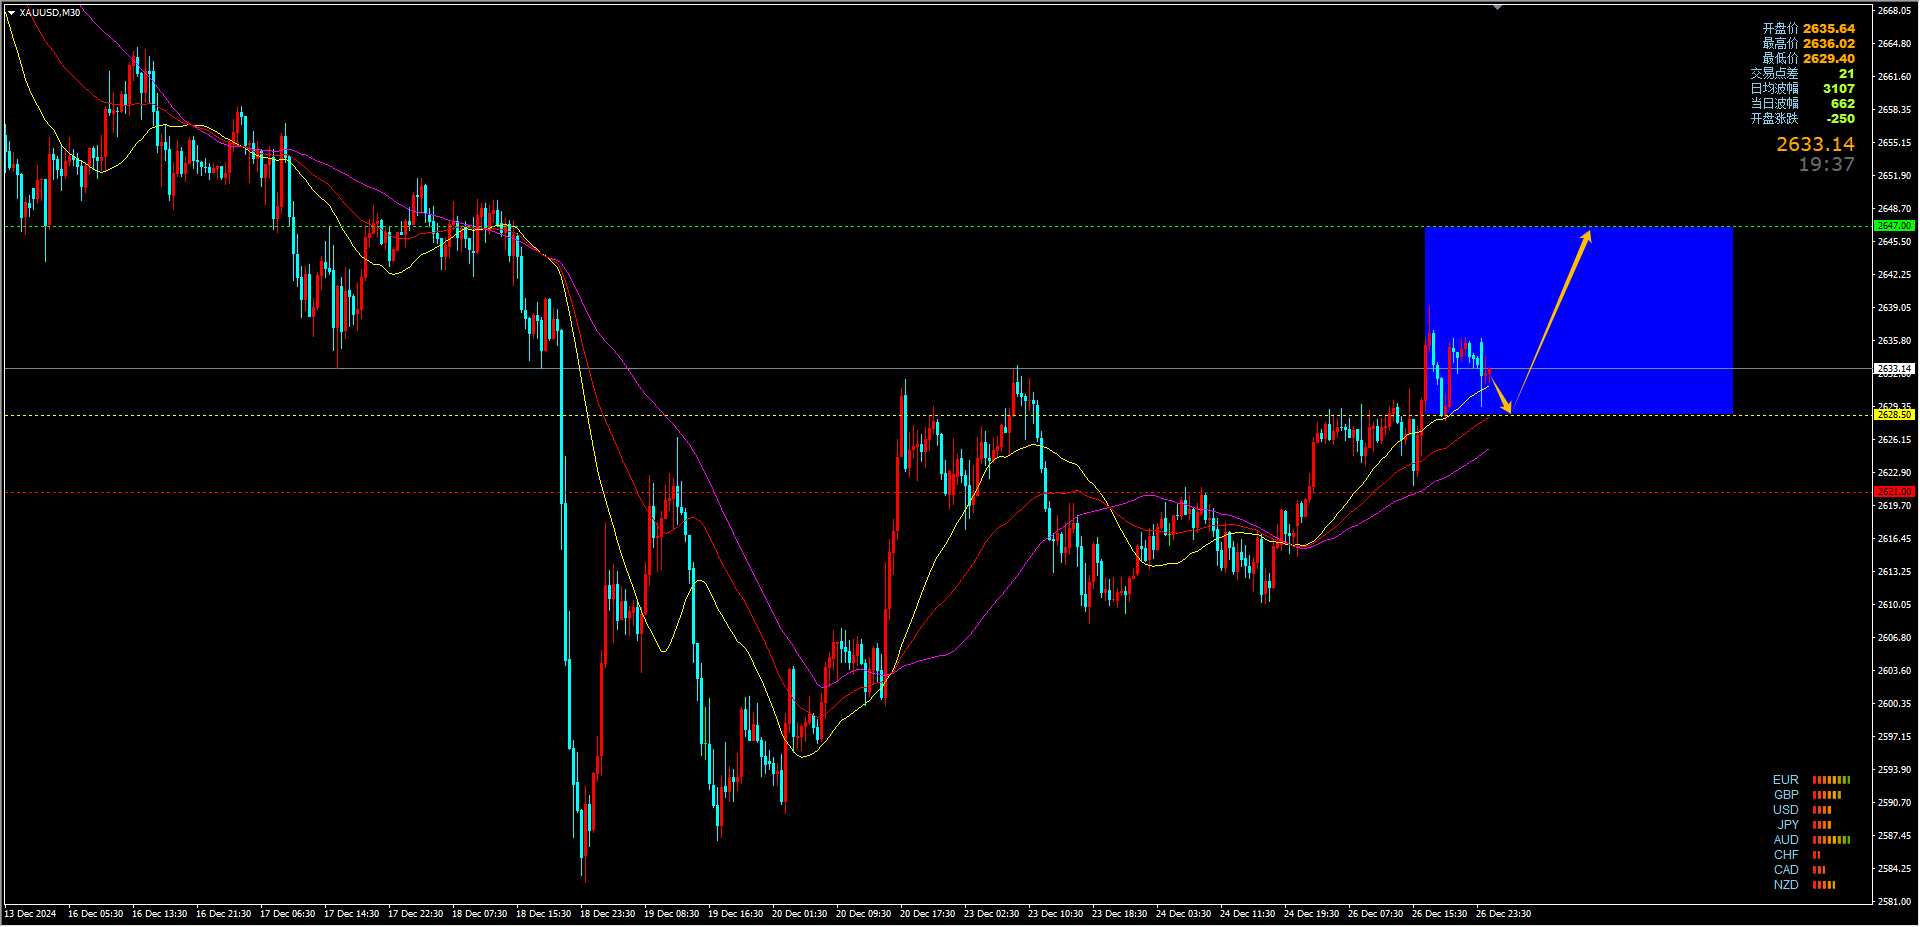Image resolution: width=1920 pixels, height=927 pixels.
Task: Click the CAD currency strength label
Action: coord(1785,870)
